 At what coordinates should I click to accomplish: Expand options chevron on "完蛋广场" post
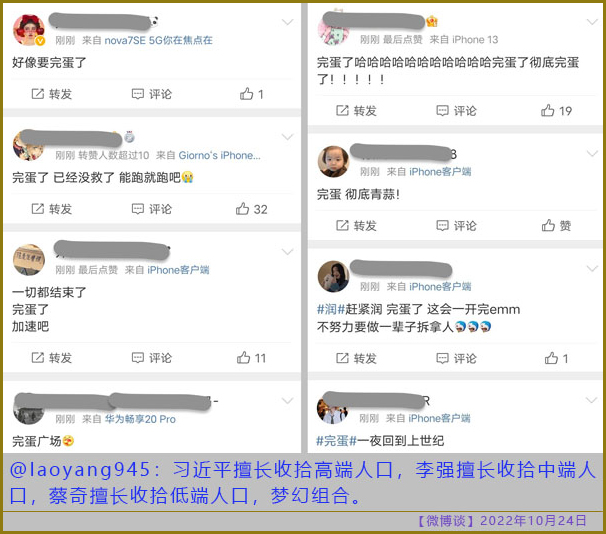(x=287, y=401)
